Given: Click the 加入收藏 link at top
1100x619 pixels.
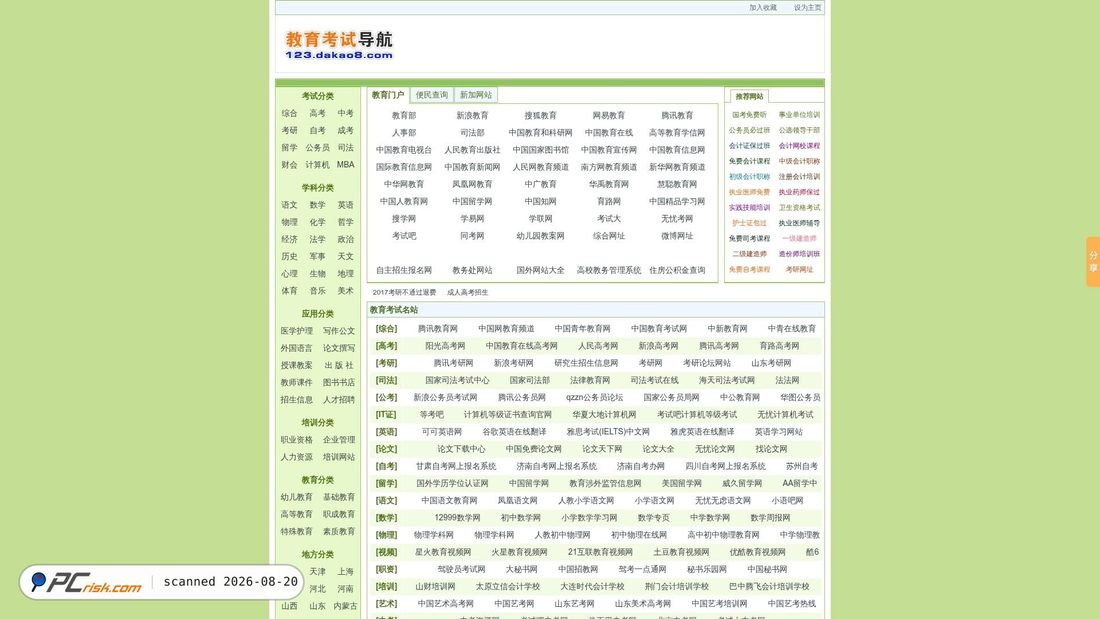Looking at the screenshot, I should pyautogui.click(x=763, y=8).
